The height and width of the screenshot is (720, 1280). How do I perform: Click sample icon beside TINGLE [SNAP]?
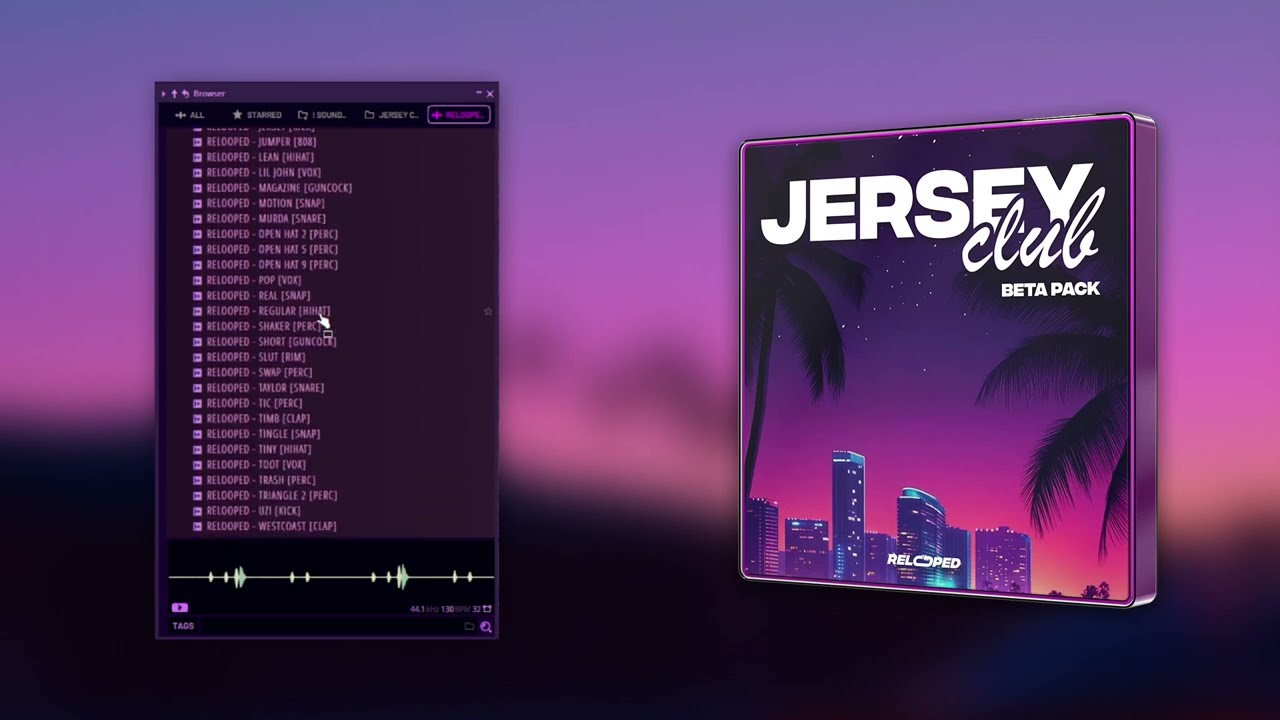198,434
